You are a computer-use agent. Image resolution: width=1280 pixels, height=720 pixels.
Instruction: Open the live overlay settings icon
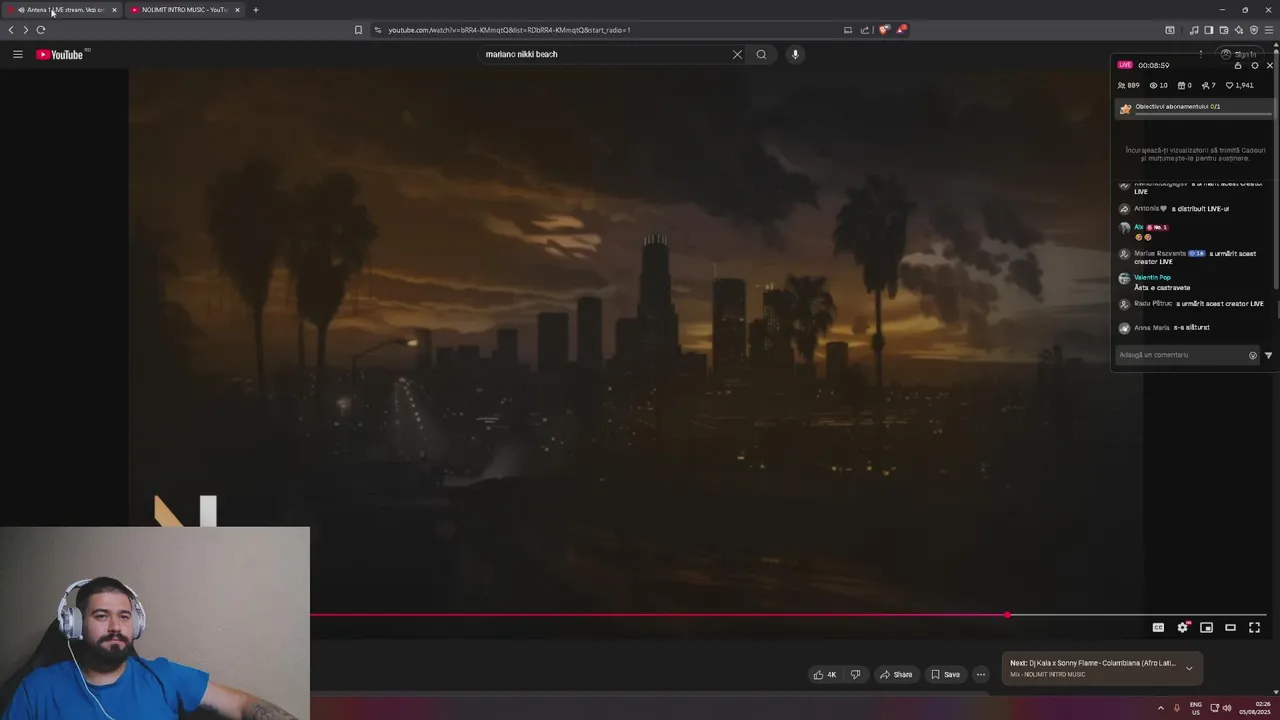[1255, 65]
